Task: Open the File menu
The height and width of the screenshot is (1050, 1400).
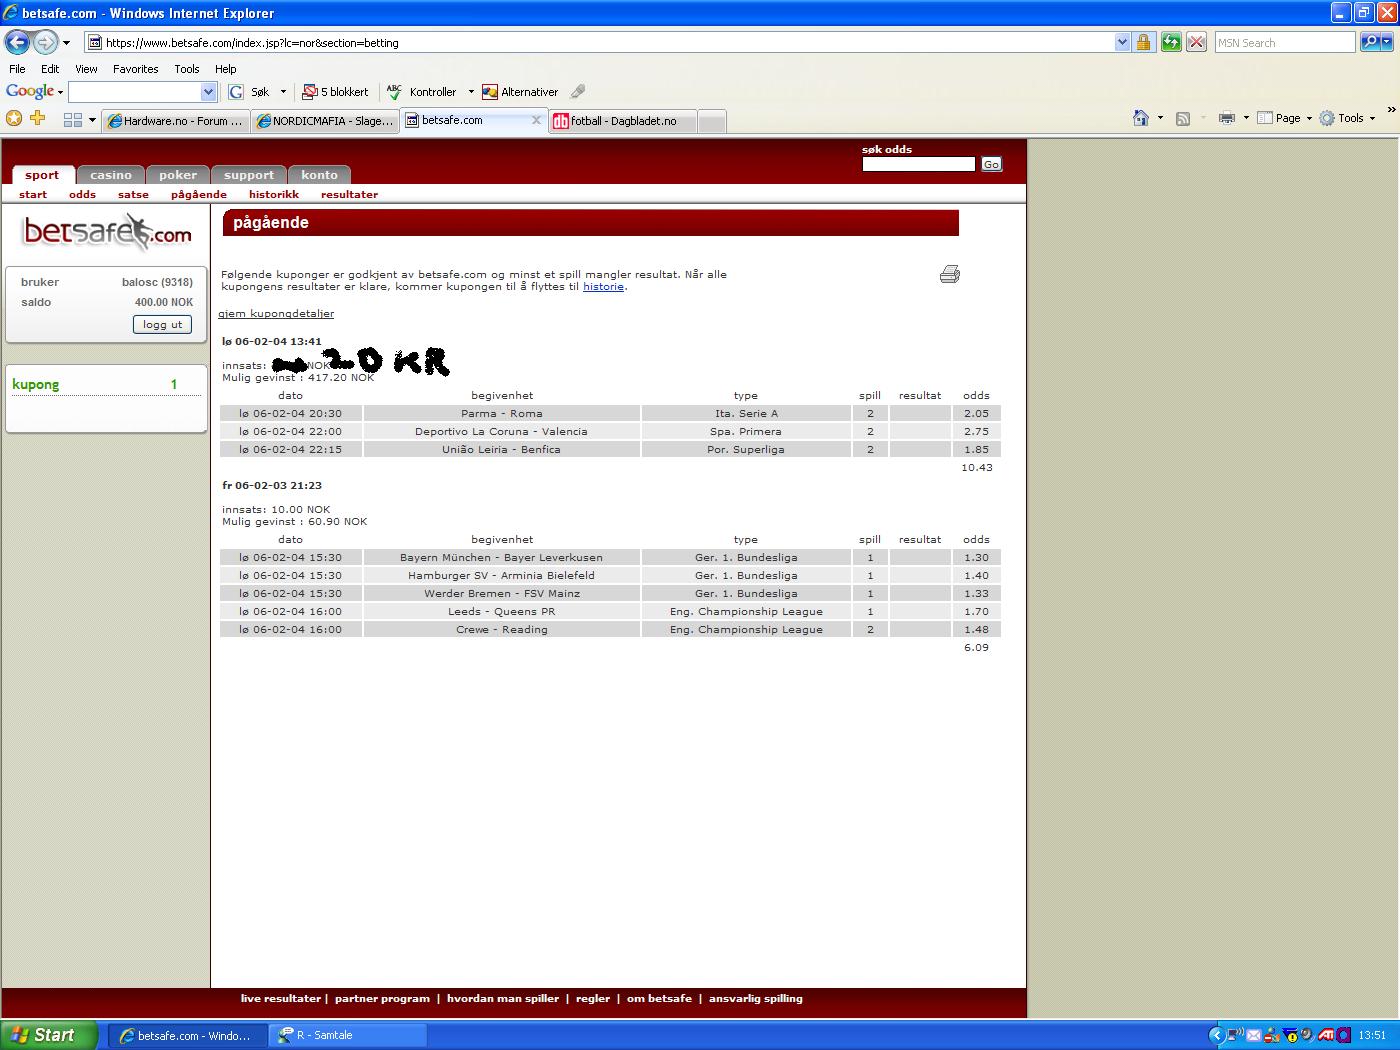Action: [17, 69]
